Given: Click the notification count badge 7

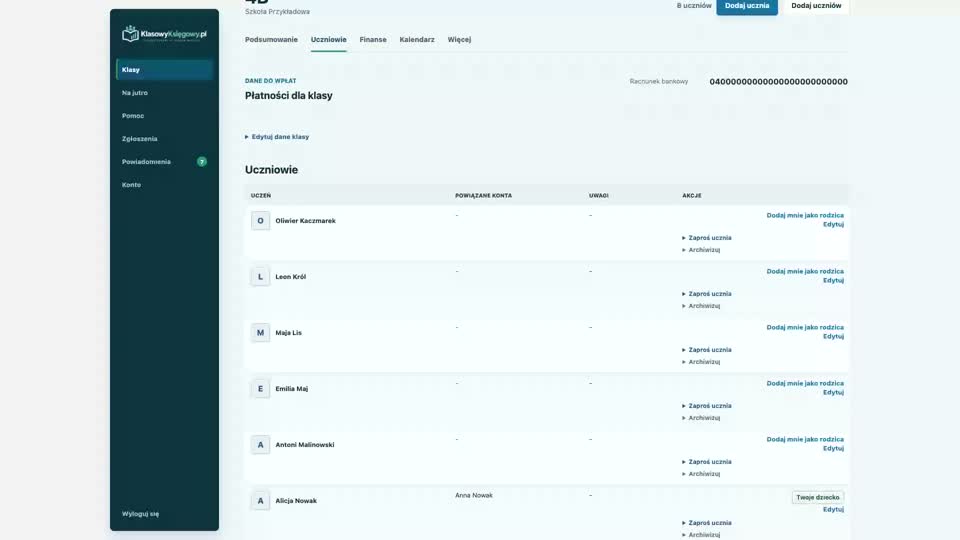Looking at the screenshot, I should [201, 162].
